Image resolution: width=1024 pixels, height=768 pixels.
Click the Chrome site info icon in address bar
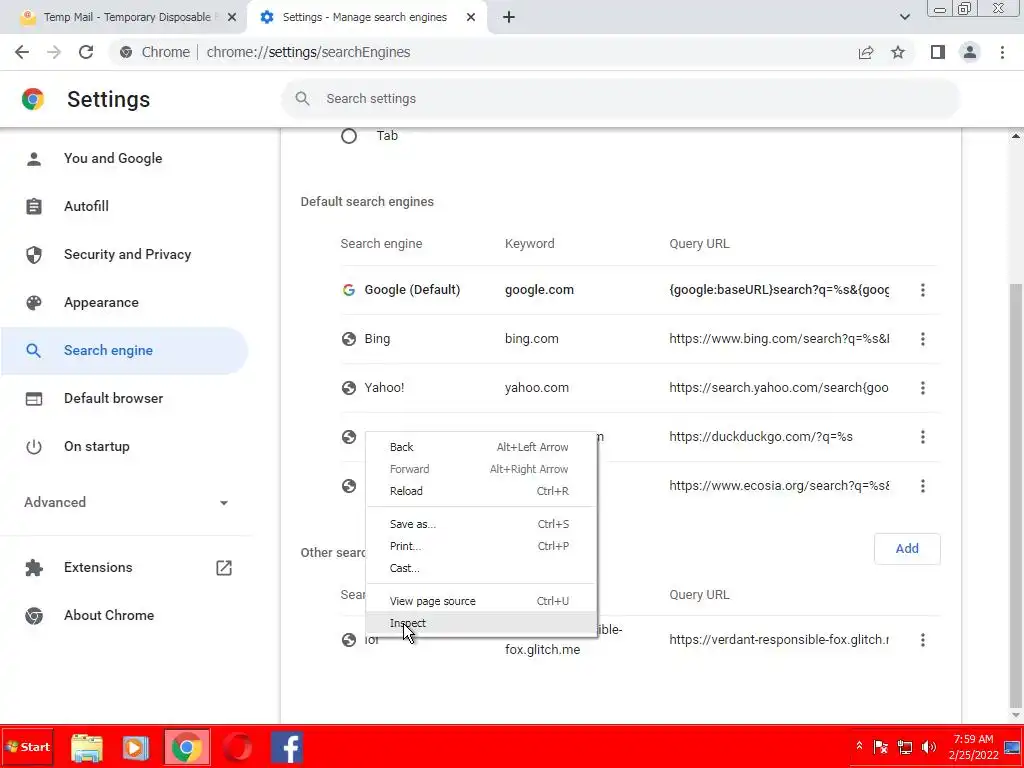[x=126, y=52]
